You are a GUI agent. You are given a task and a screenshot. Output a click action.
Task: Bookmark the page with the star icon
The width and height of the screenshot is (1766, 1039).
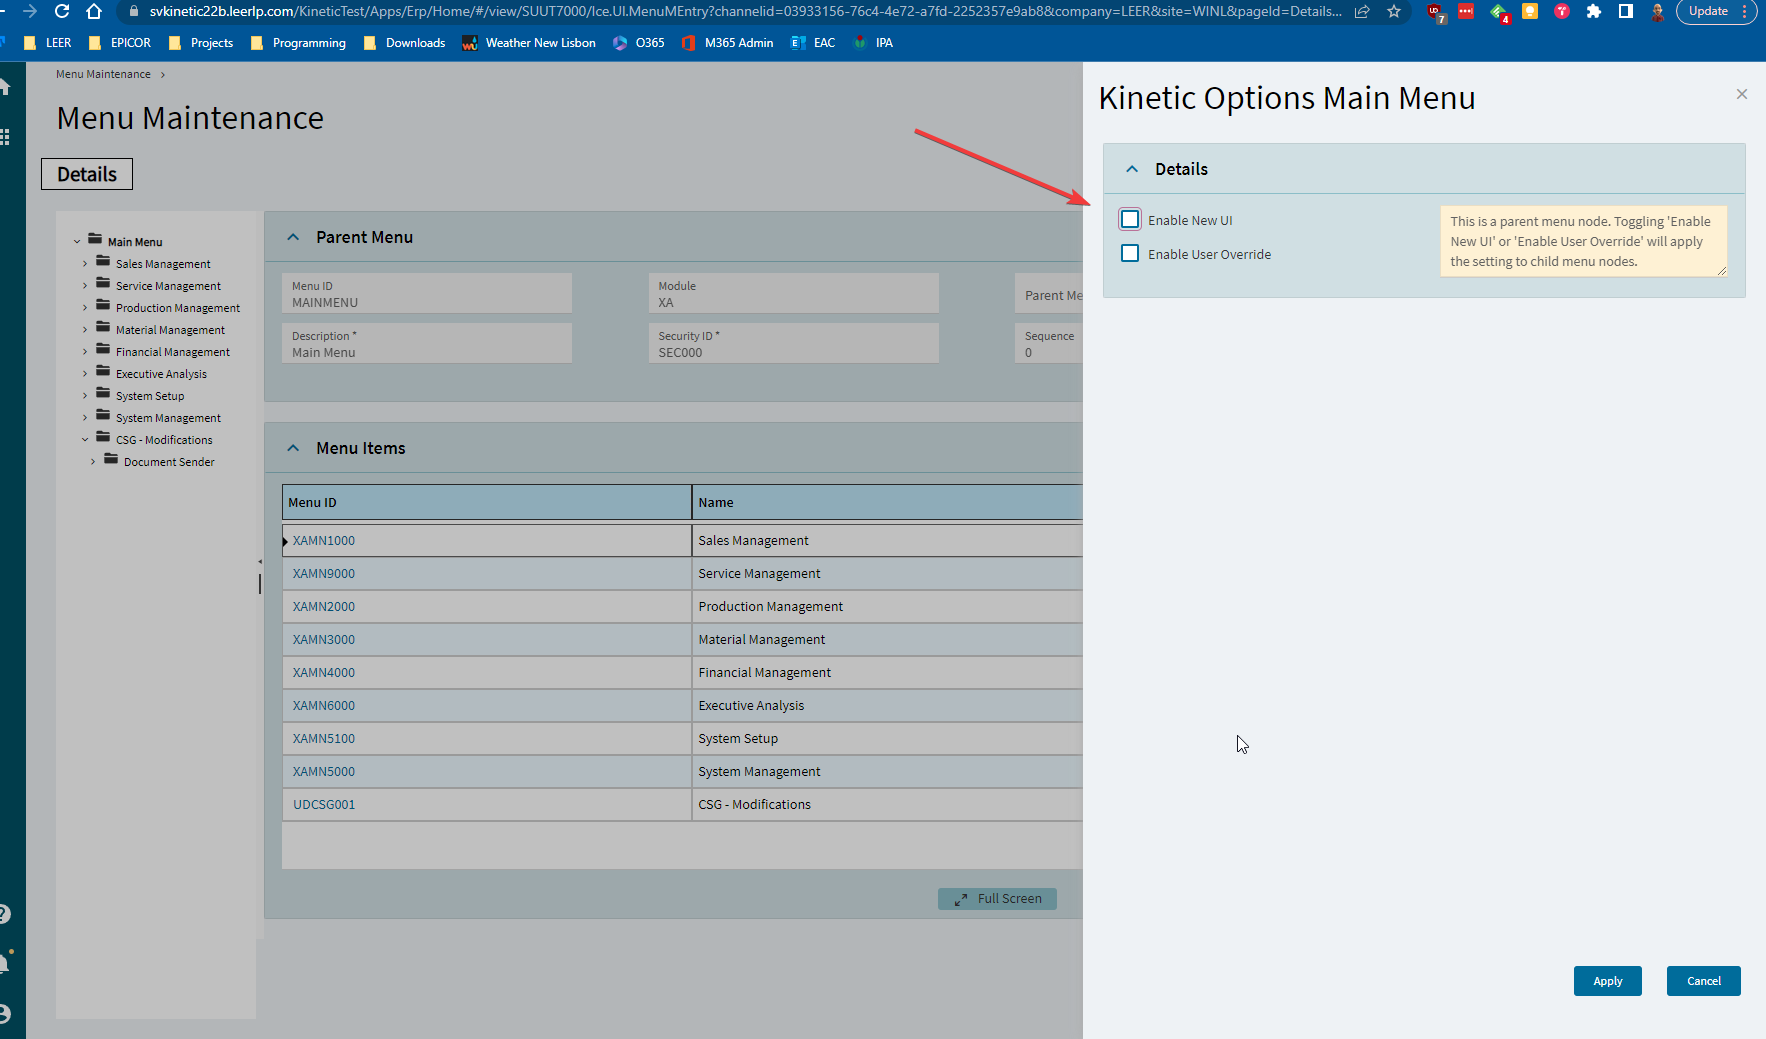click(x=1394, y=12)
